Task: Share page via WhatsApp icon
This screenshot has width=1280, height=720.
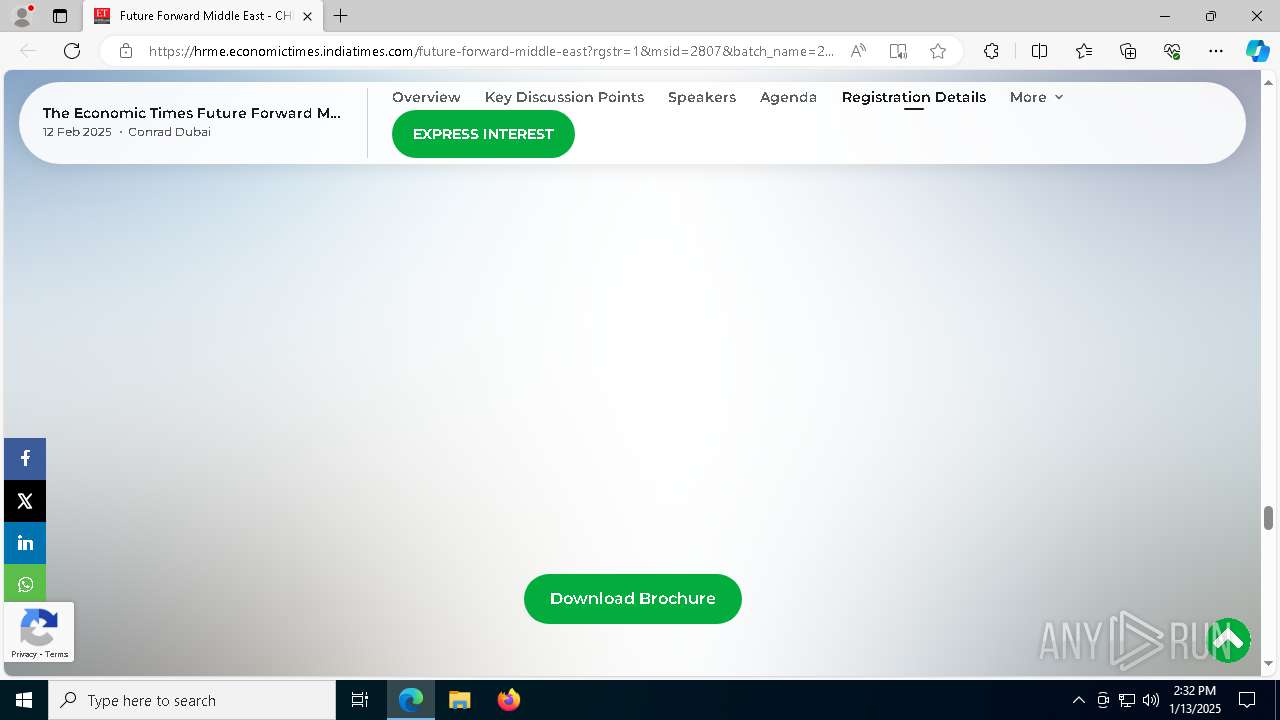Action: [25, 584]
